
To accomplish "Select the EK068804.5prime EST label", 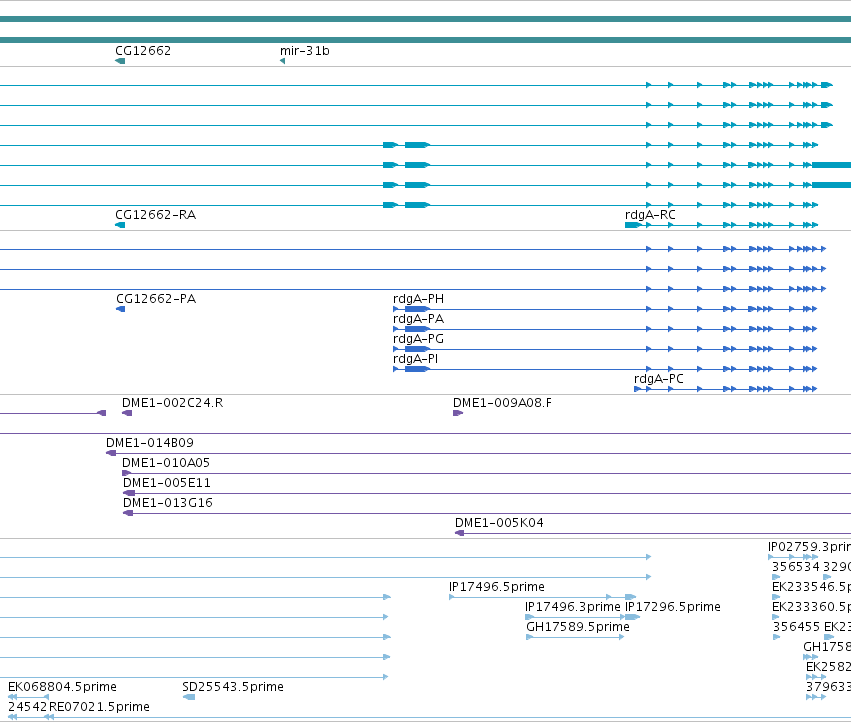I will pyautogui.click(x=62, y=687).
